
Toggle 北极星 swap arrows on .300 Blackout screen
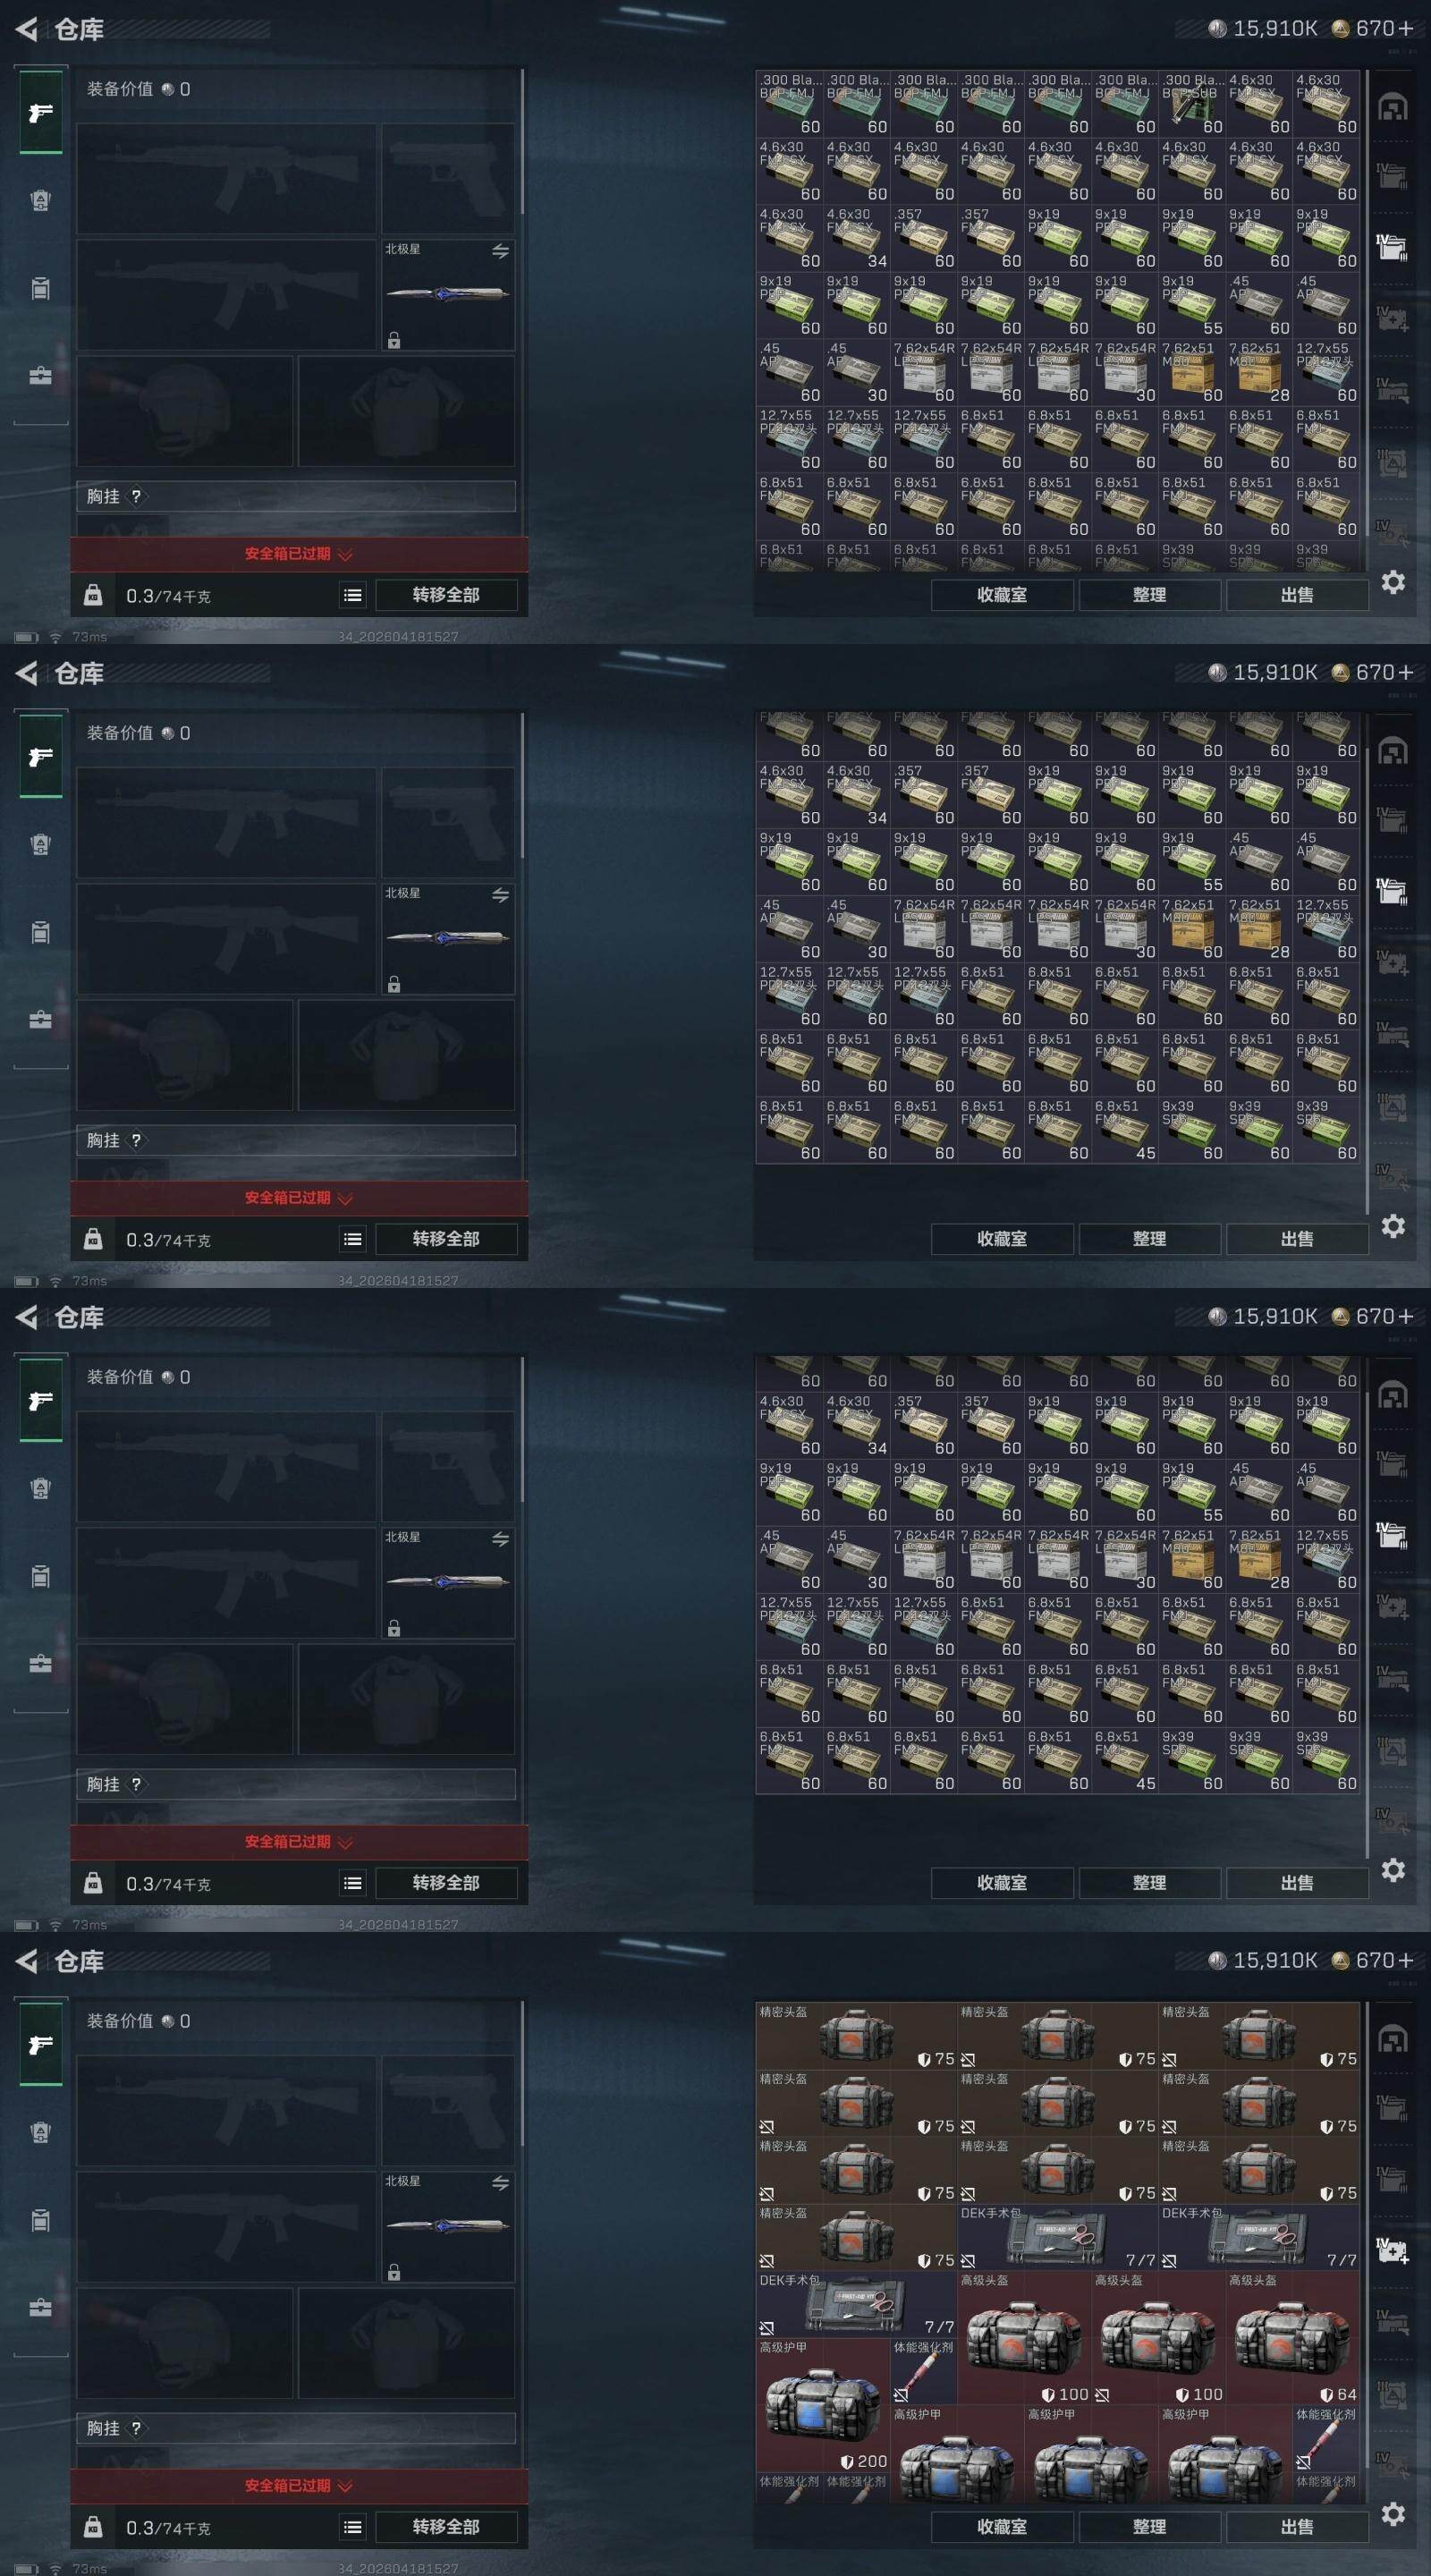pos(500,251)
